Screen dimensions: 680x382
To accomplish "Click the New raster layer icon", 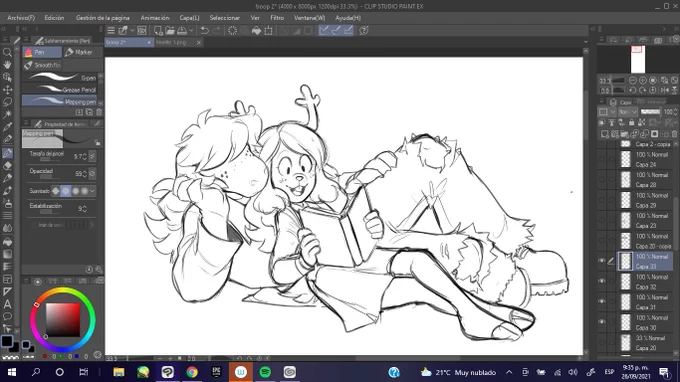I will coord(605,134).
